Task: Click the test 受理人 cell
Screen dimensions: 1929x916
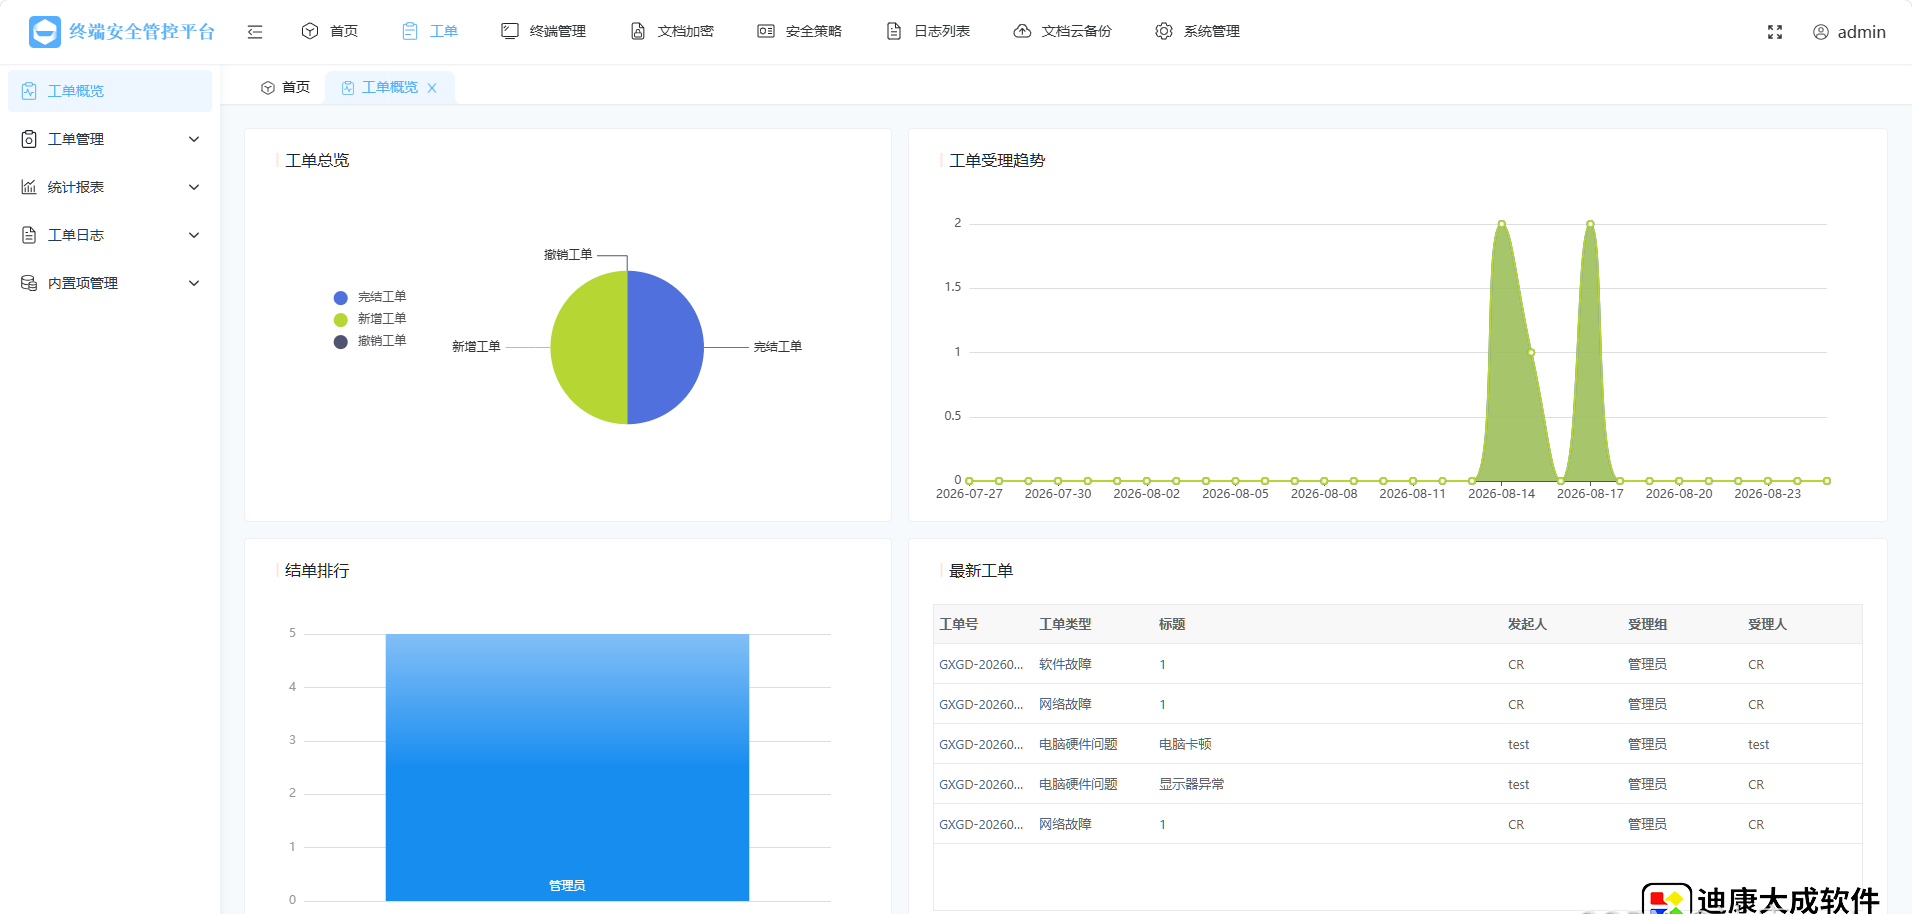Action: tap(1758, 744)
